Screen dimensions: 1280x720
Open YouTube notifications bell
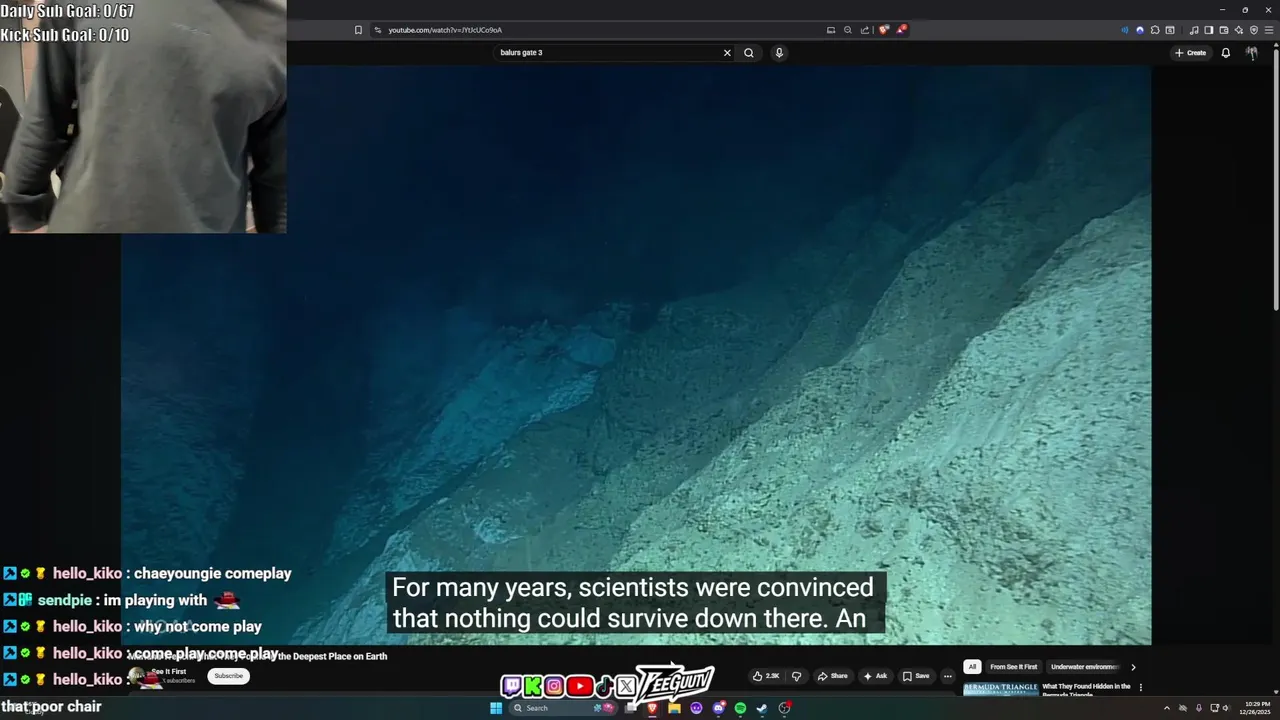(1226, 53)
